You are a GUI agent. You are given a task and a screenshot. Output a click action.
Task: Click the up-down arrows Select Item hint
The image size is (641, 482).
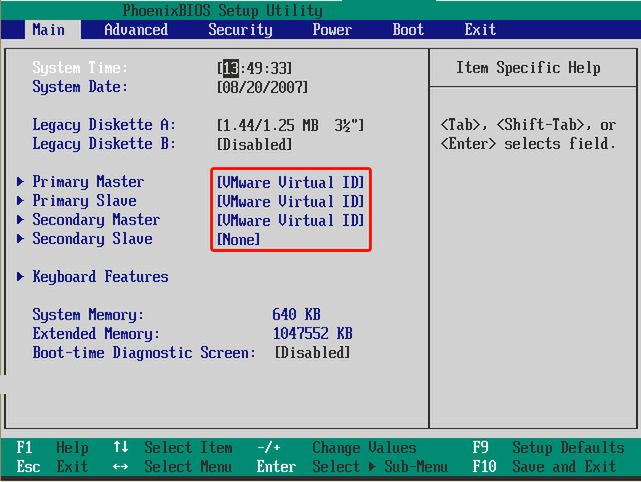[173, 448]
